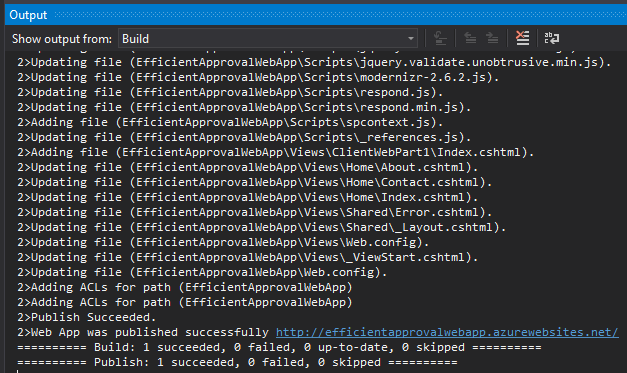Expand the Show output from dropdown arrow
The image size is (627, 373).
pyautogui.click(x=411, y=39)
